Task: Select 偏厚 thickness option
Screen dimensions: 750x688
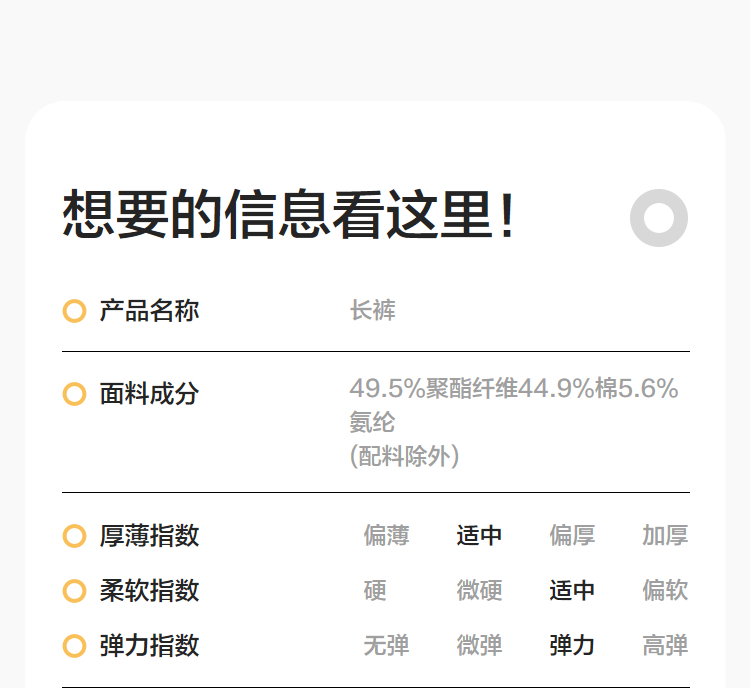Action: (572, 536)
